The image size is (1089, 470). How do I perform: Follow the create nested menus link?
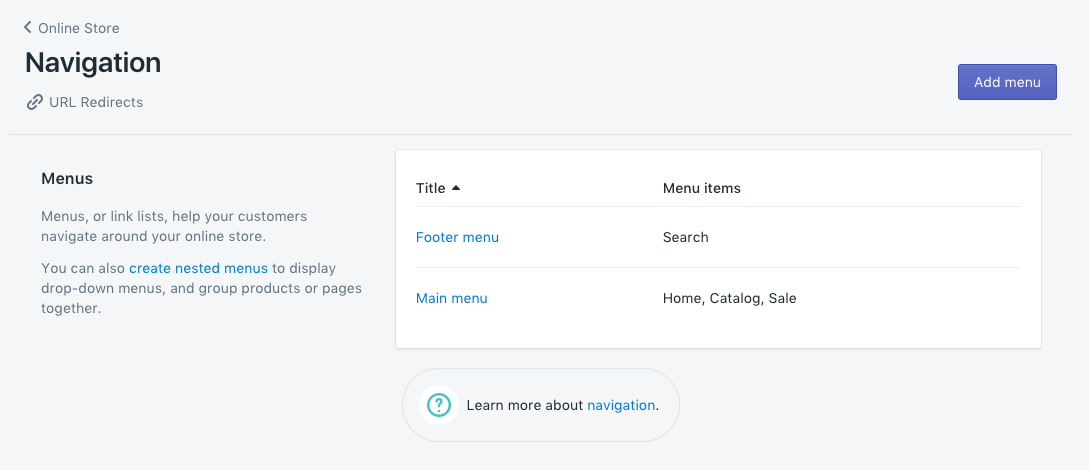point(198,268)
